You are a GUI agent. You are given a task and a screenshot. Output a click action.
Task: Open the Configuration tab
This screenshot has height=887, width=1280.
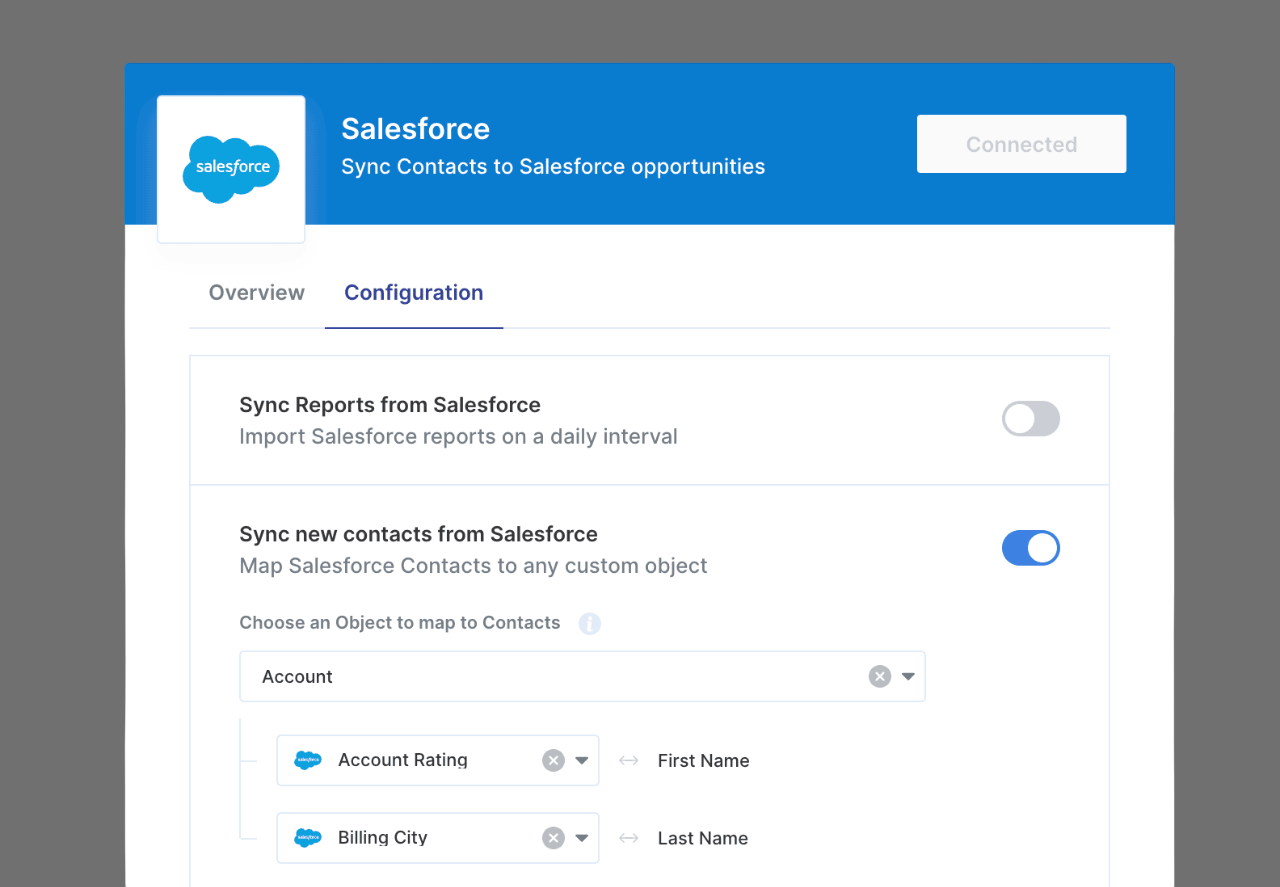point(414,292)
